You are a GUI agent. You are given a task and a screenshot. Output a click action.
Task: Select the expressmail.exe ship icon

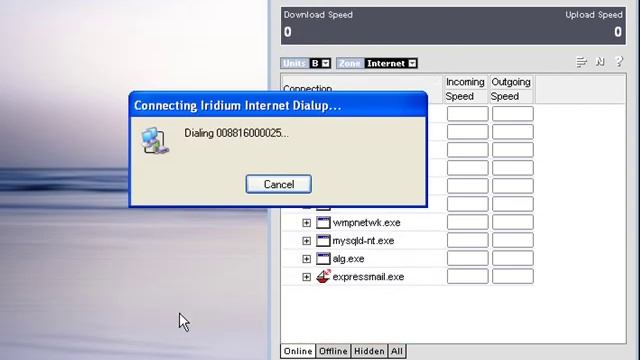click(323, 276)
